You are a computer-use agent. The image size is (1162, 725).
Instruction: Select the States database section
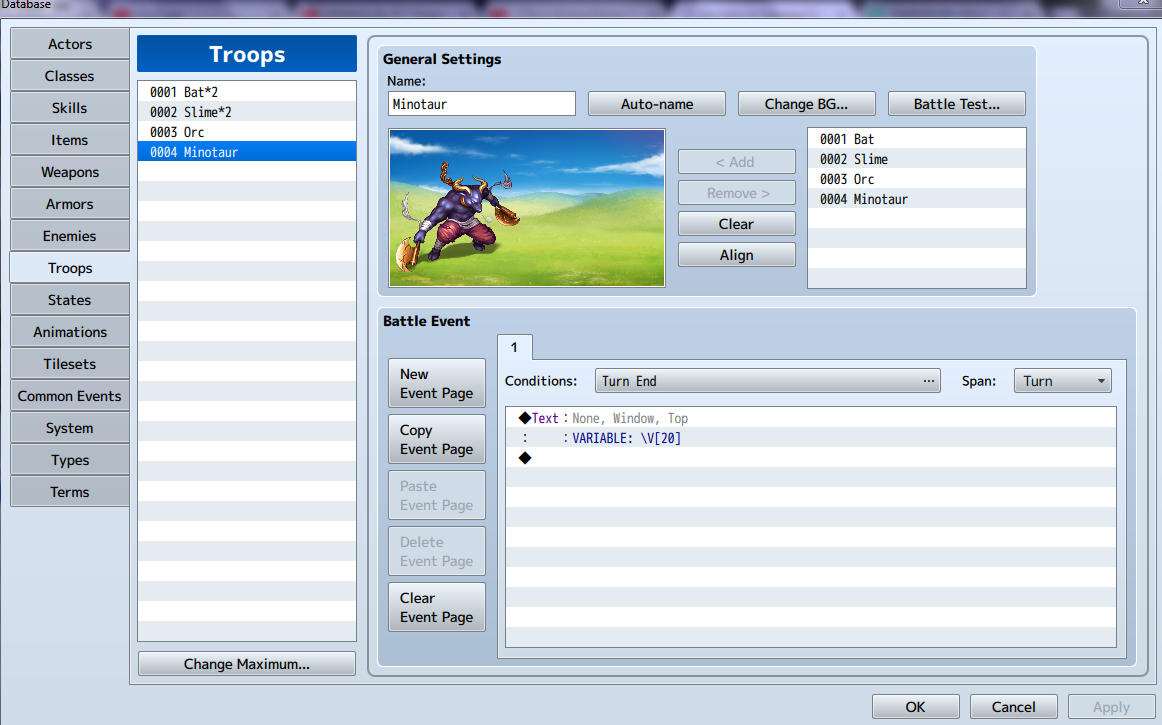pyautogui.click(x=69, y=299)
